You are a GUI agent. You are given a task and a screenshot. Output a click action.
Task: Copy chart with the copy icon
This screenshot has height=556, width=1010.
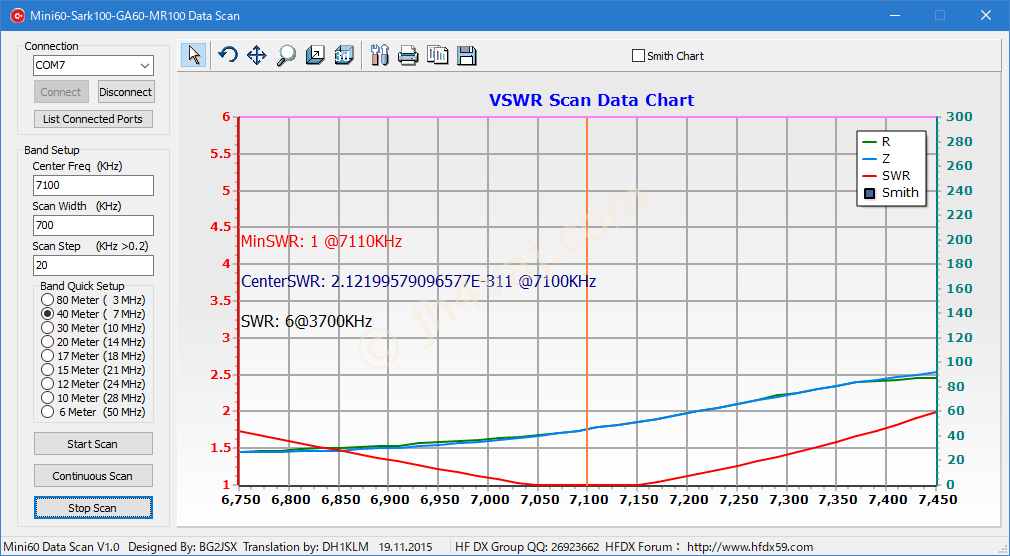tap(437, 55)
